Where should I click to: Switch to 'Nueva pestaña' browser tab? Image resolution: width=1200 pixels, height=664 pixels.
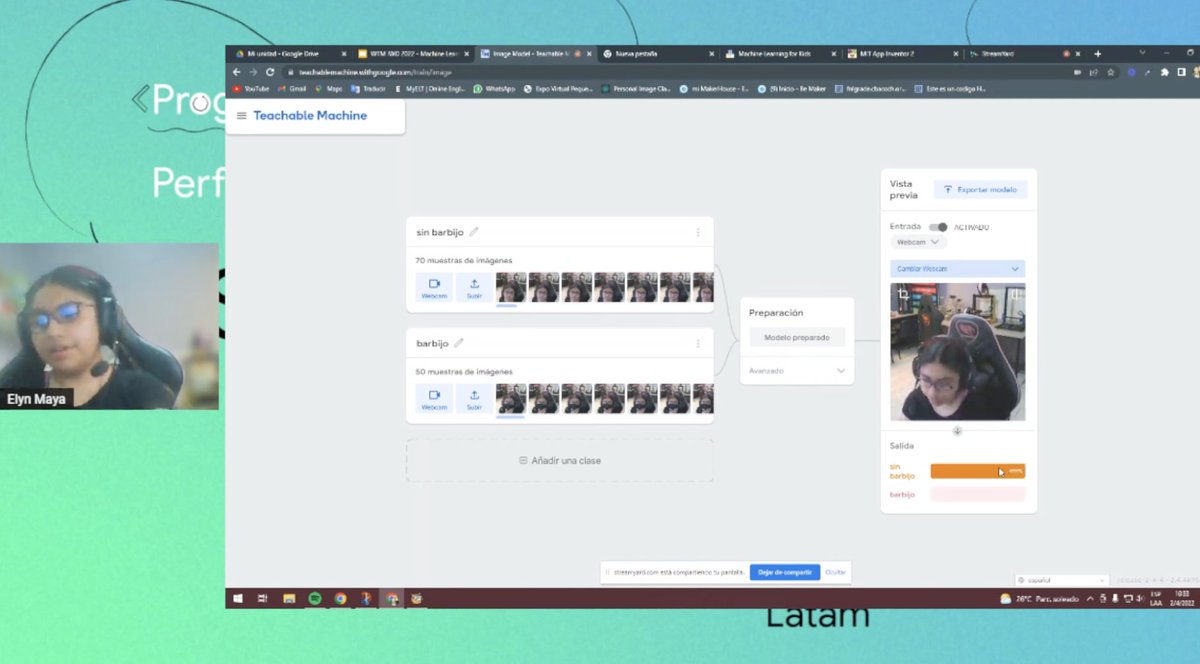[660, 53]
